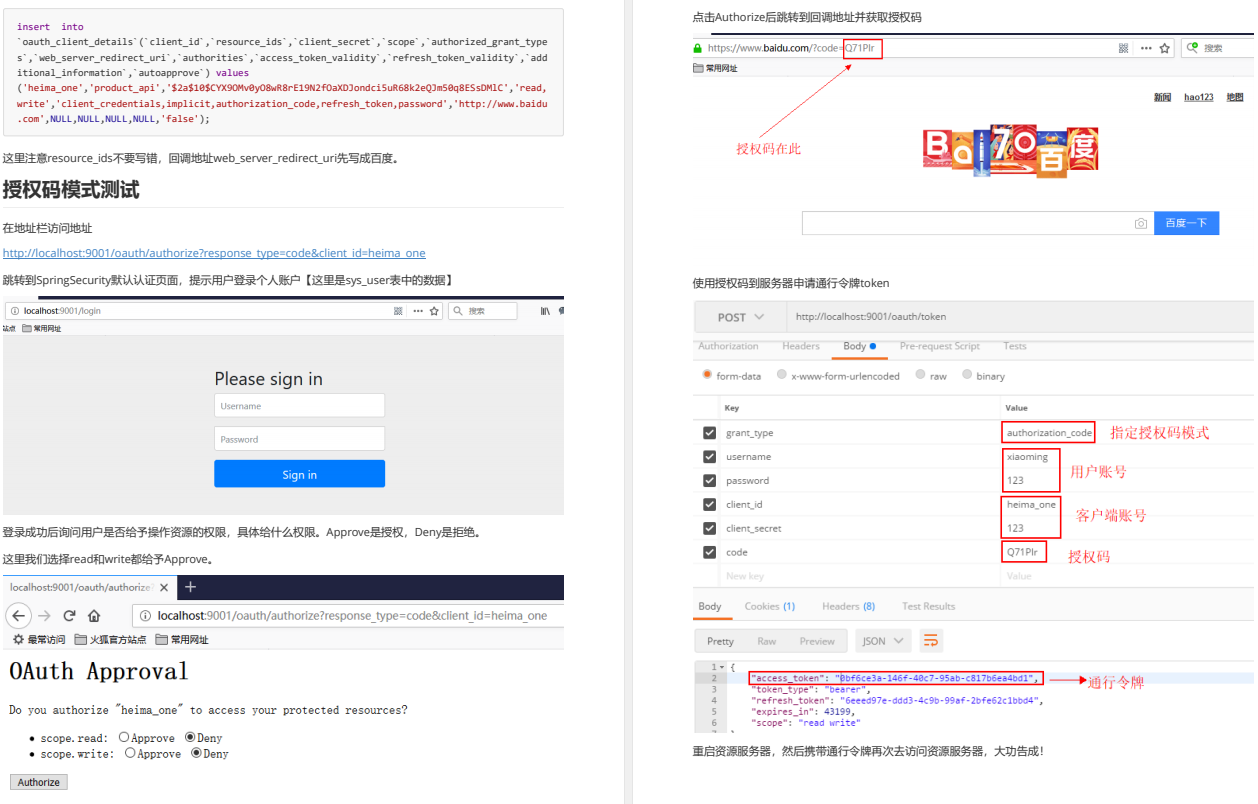Viewport: 1258px width, 804px height.
Task: Click the search magnifier in login browser search box
Action: point(458,311)
